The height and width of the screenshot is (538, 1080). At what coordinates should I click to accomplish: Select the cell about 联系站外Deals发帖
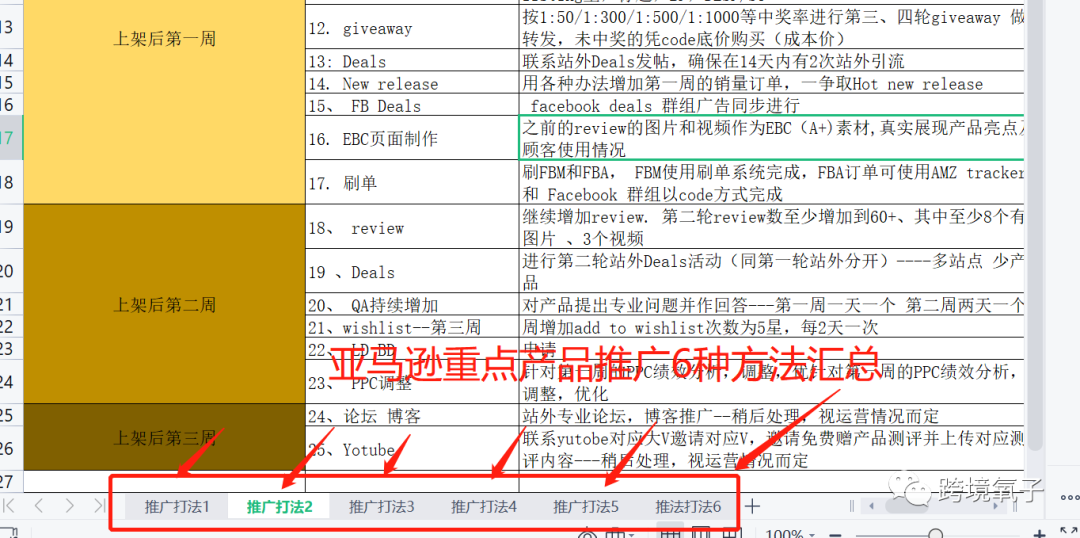click(772, 61)
